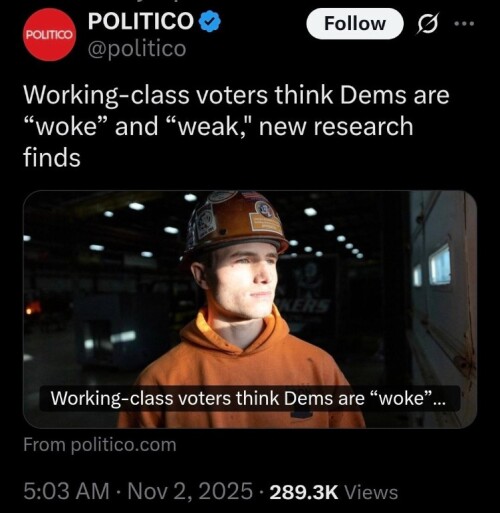Open the POLITICO display name
The image size is (500, 513).
tap(141, 21)
